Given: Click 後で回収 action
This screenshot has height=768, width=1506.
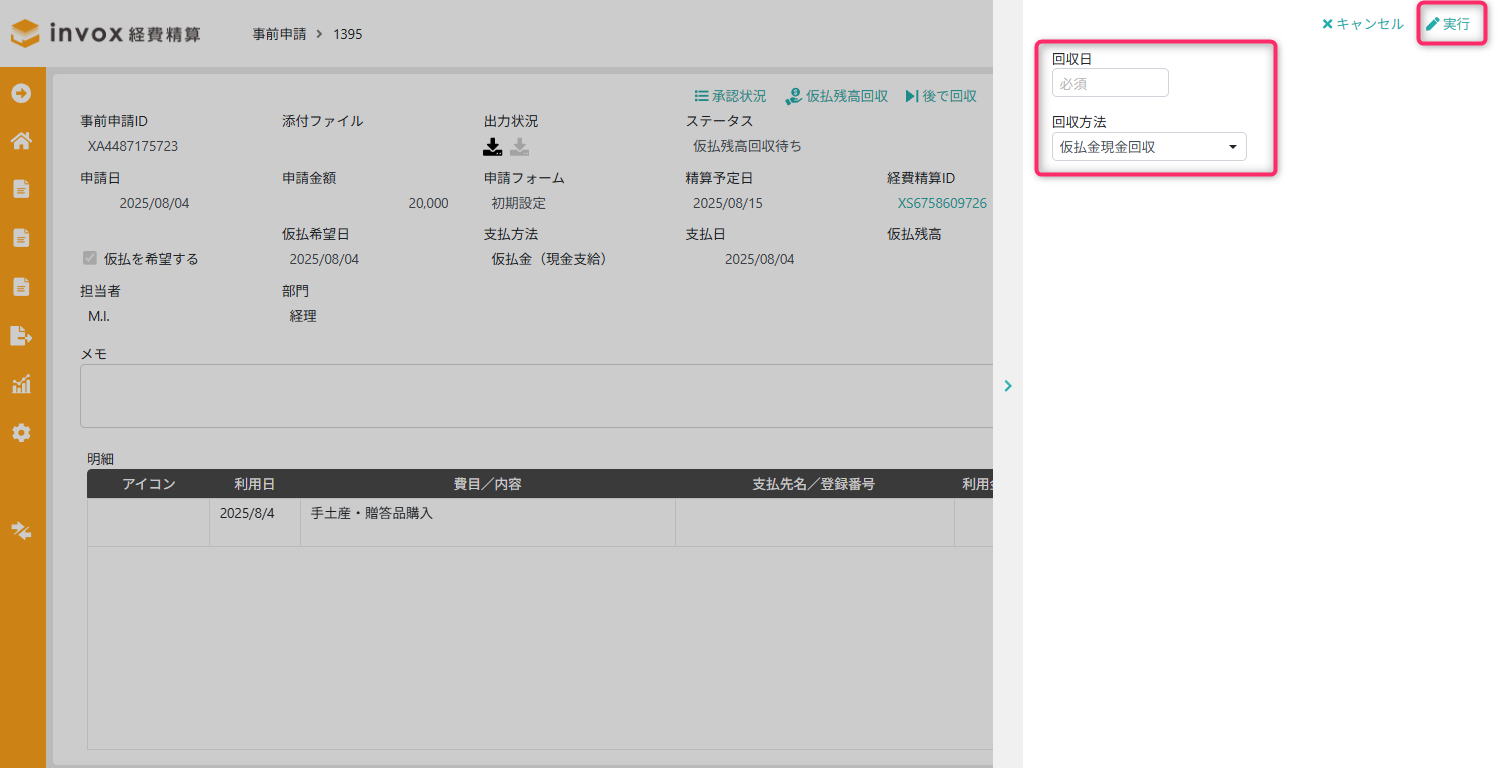Looking at the screenshot, I should coord(941,96).
